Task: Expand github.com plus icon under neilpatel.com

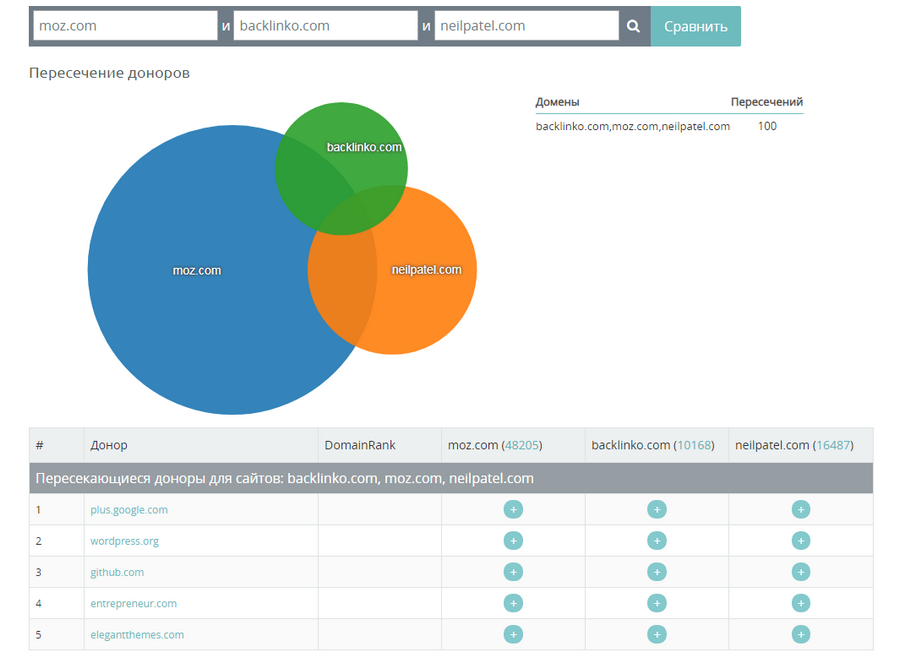Action: [x=801, y=572]
